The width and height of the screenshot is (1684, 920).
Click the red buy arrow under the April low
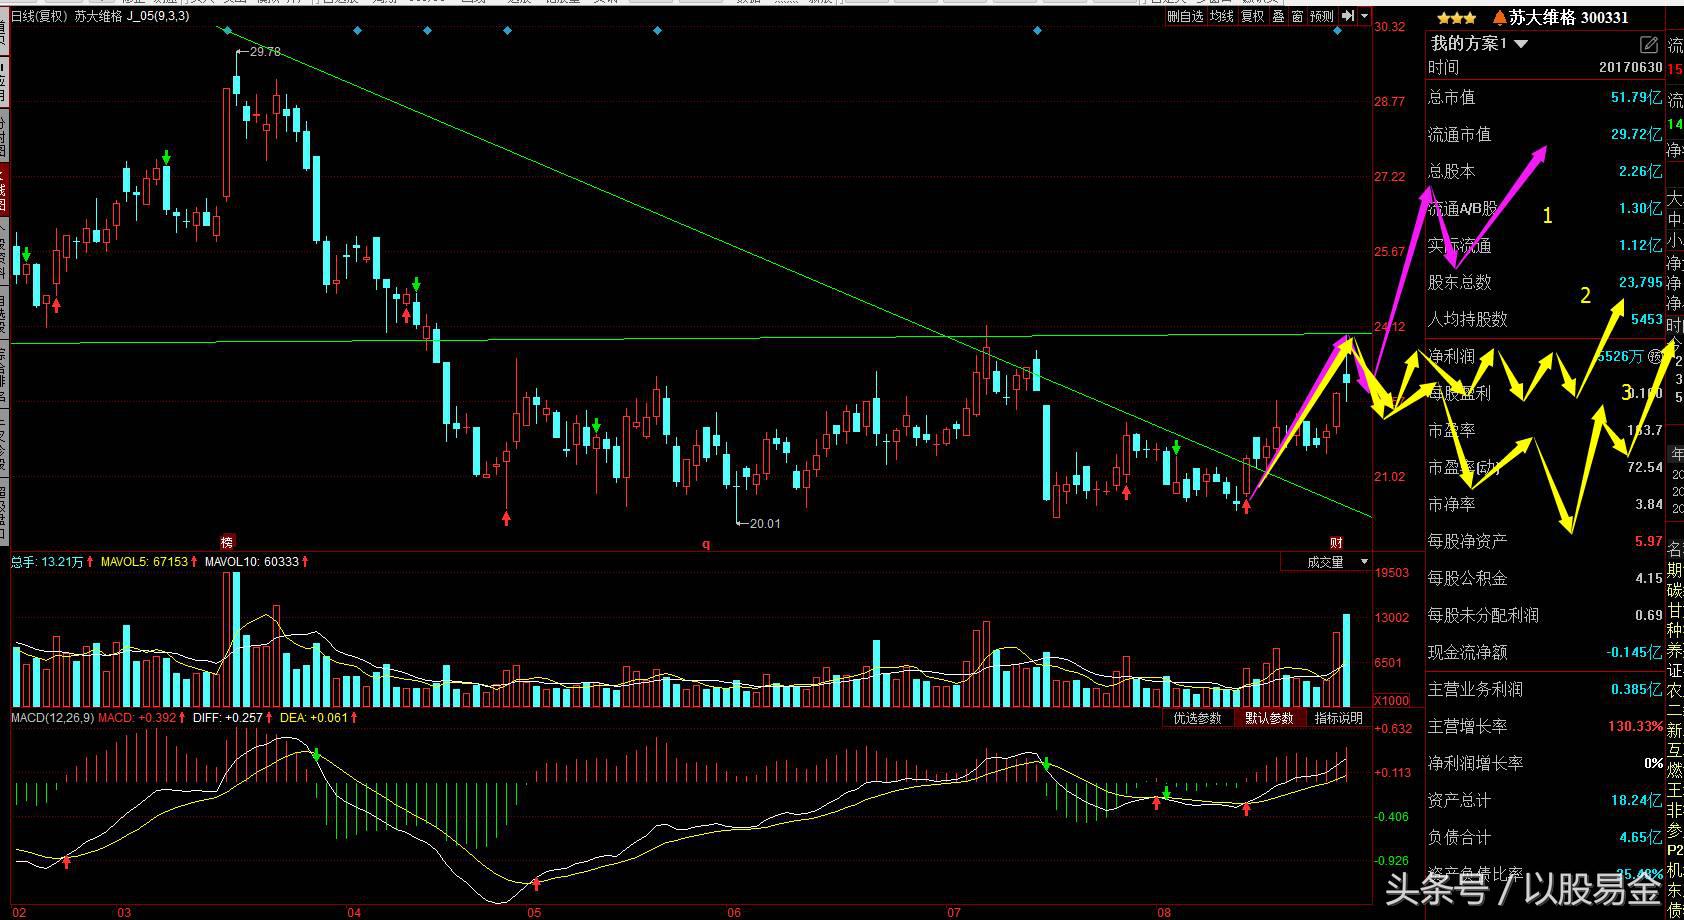point(506,518)
